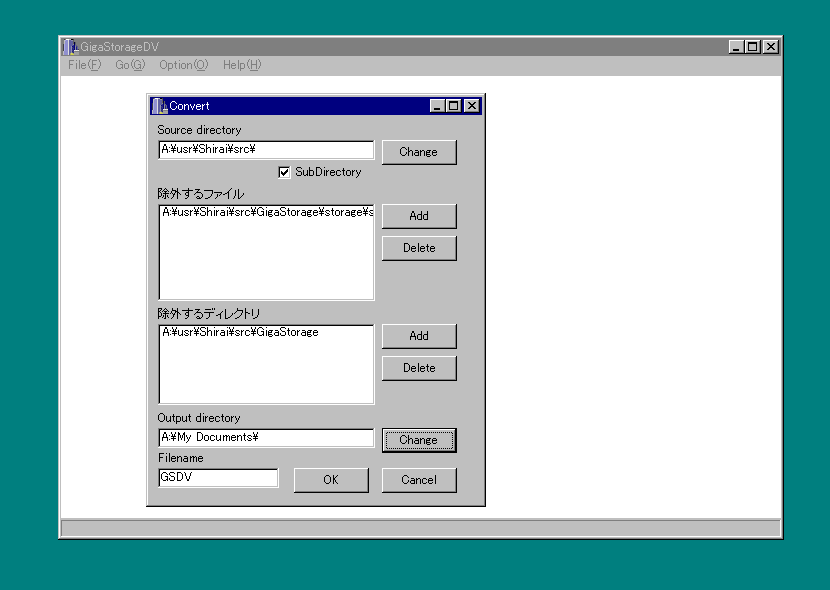Click the Convert dialog title icon
Image resolution: width=830 pixels, height=590 pixels.
coord(159,106)
